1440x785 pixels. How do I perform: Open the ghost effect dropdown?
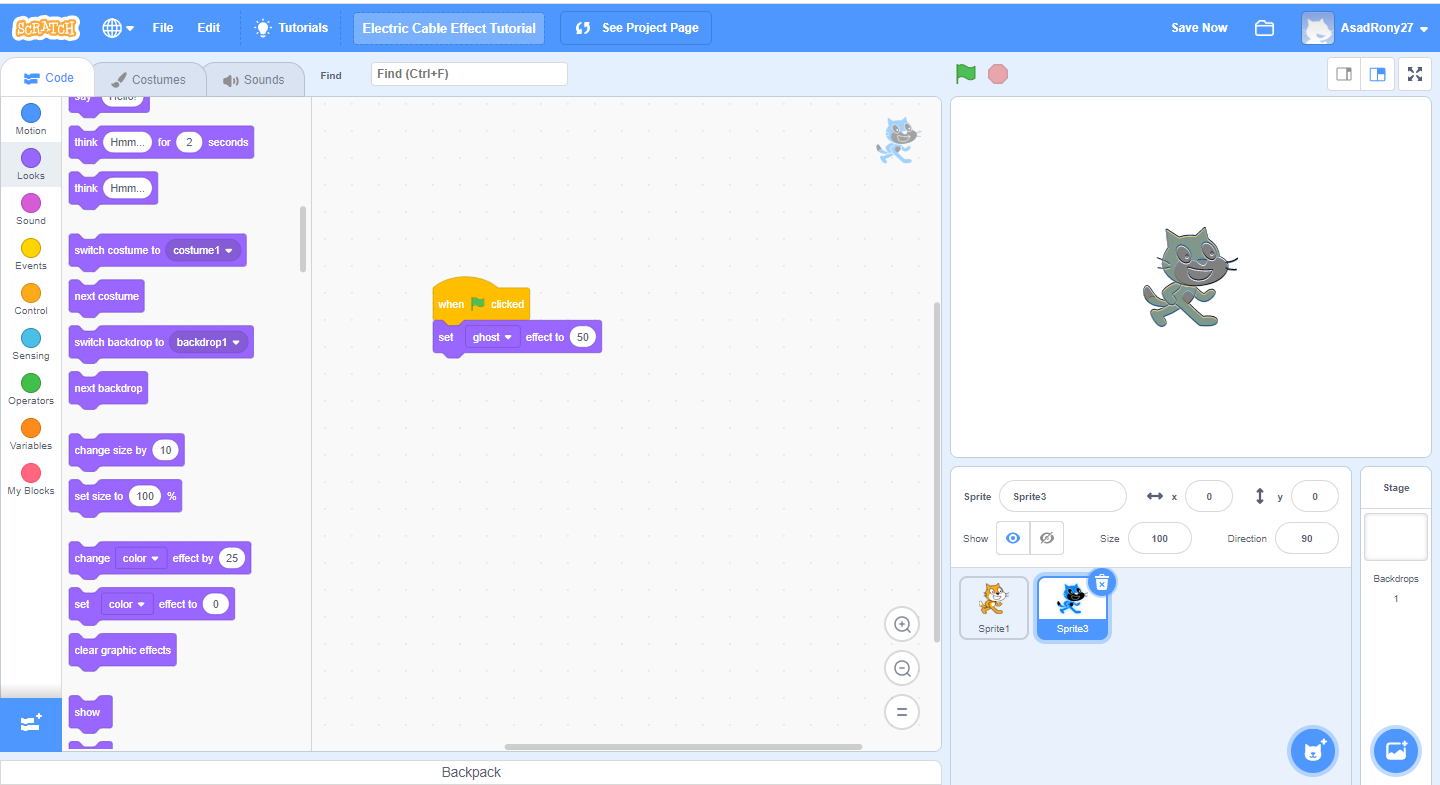pos(492,336)
